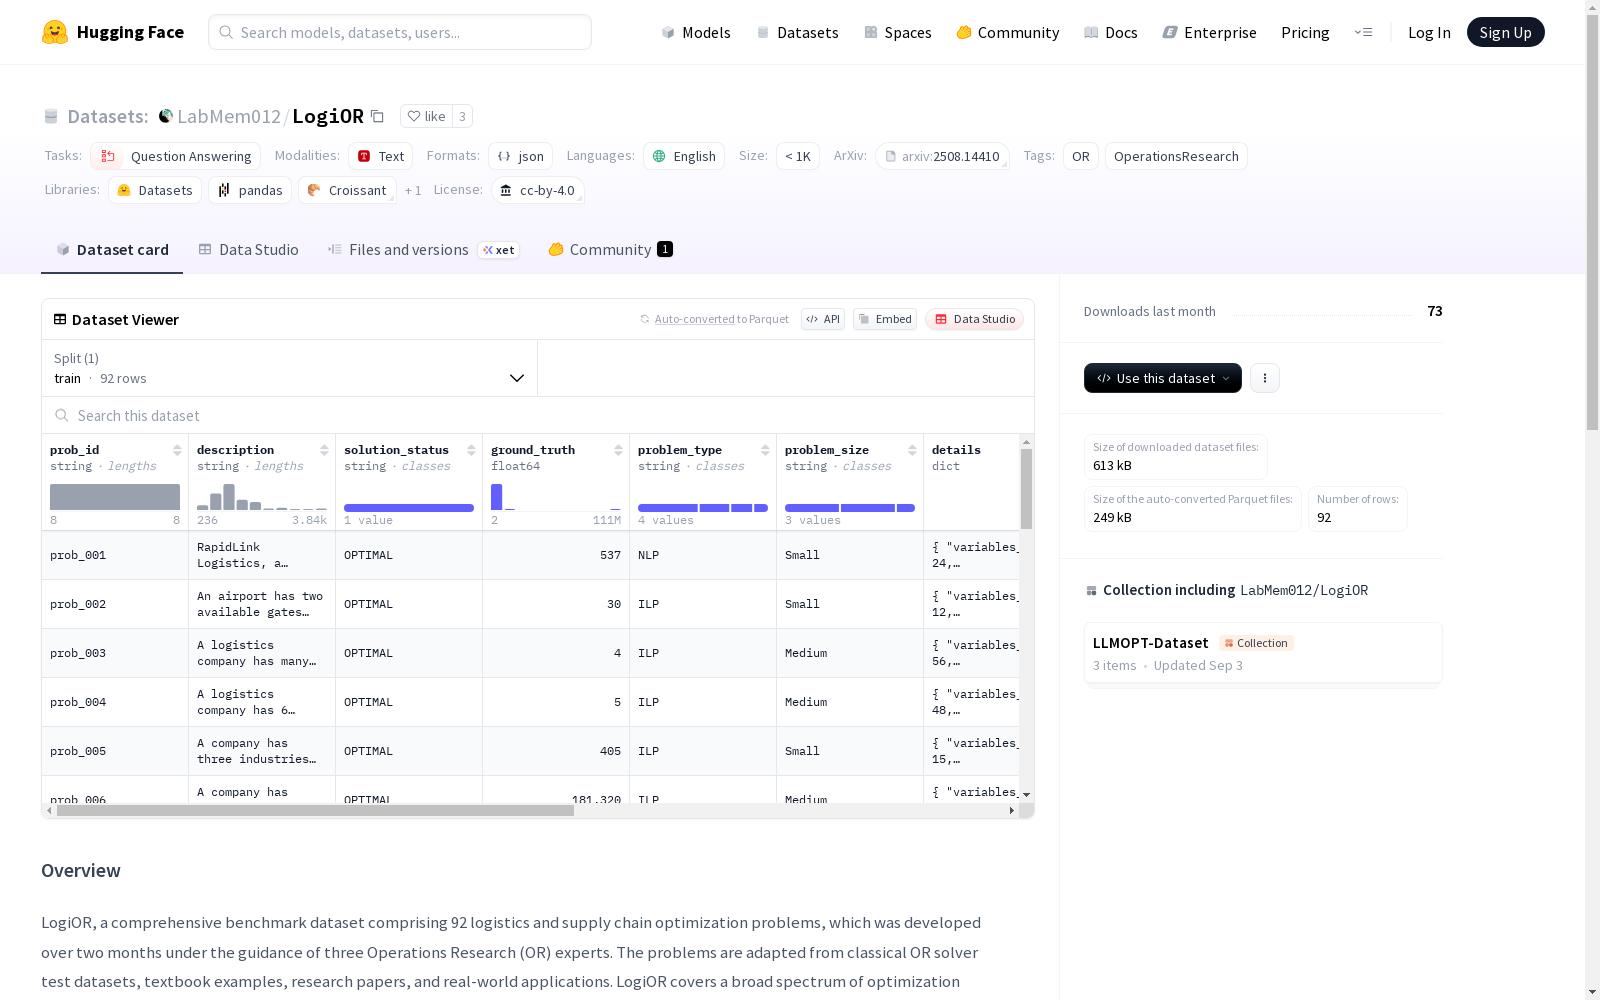This screenshot has width=1600, height=1000.
Task: Click the table scroll-down arrow
Action: pyautogui.click(x=1026, y=795)
